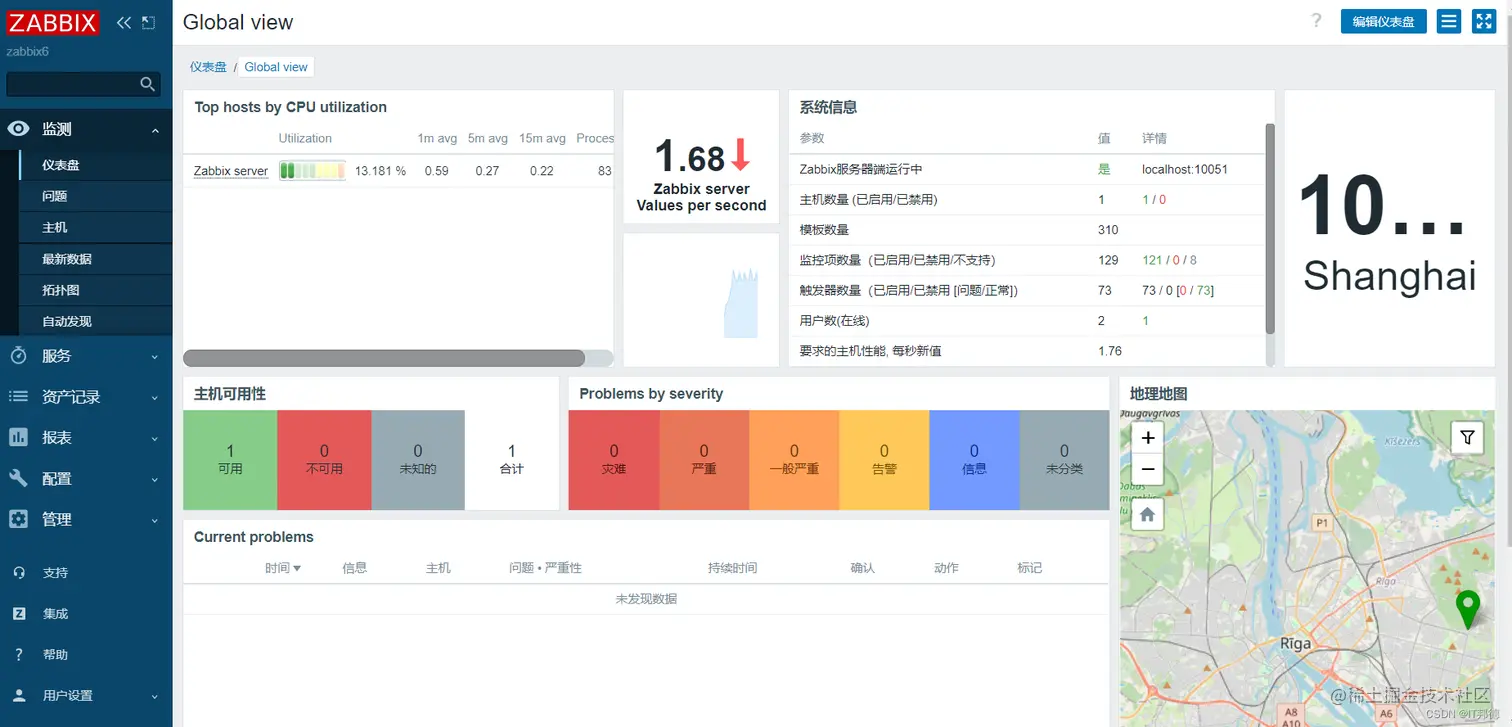Click localhost:10051 in system info
1512x727 pixels.
click(x=1184, y=170)
